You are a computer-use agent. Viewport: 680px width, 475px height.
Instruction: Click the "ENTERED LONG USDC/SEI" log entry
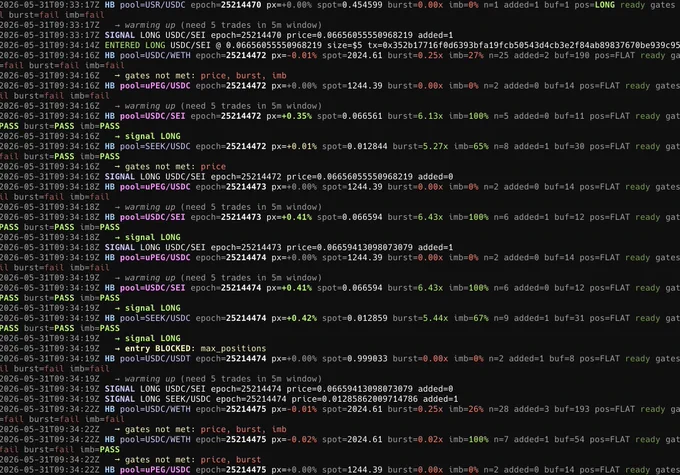[x=340, y=45]
